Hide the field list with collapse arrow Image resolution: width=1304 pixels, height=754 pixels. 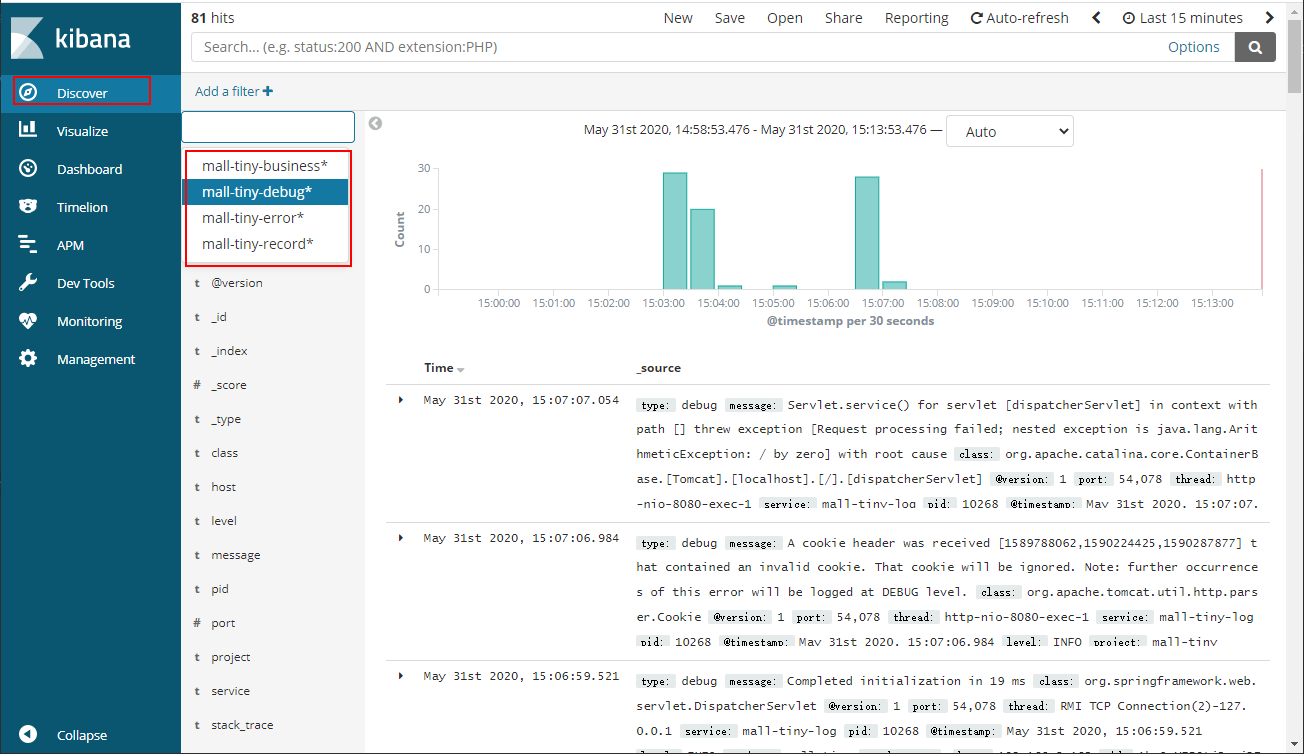tap(375, 124)
